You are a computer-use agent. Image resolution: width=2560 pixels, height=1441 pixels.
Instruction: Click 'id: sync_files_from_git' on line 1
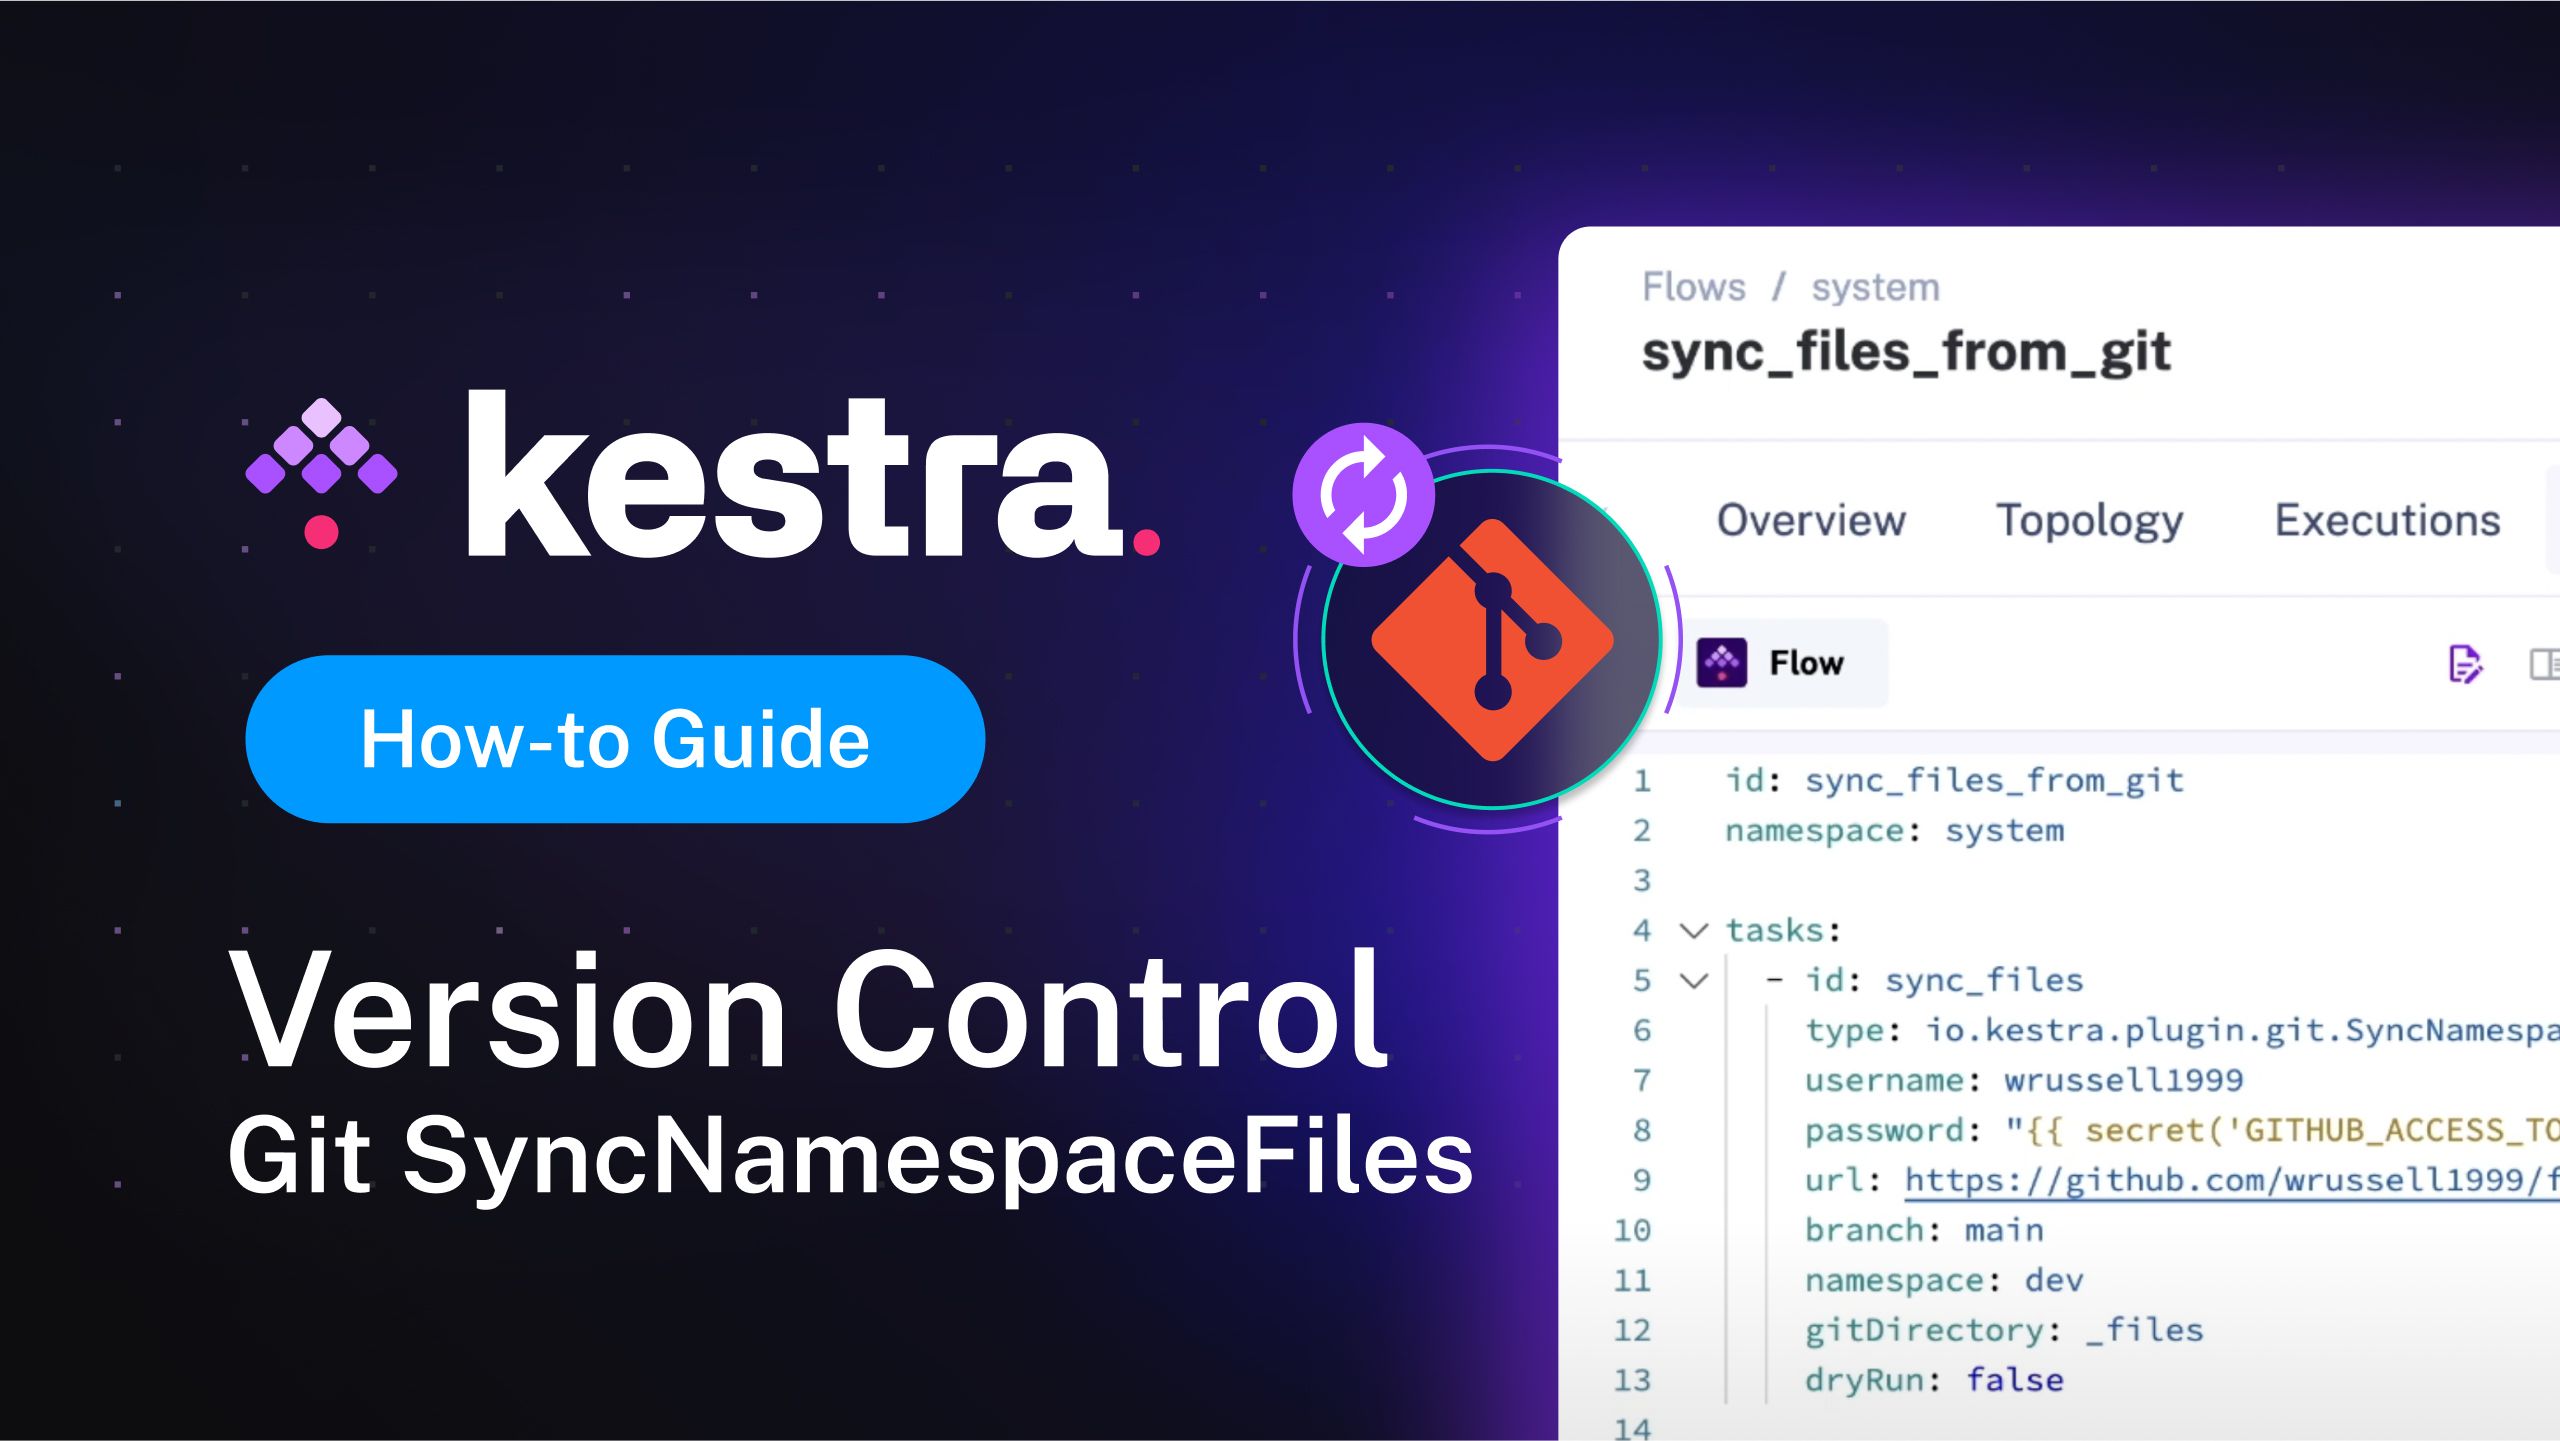click(1954, 780)
